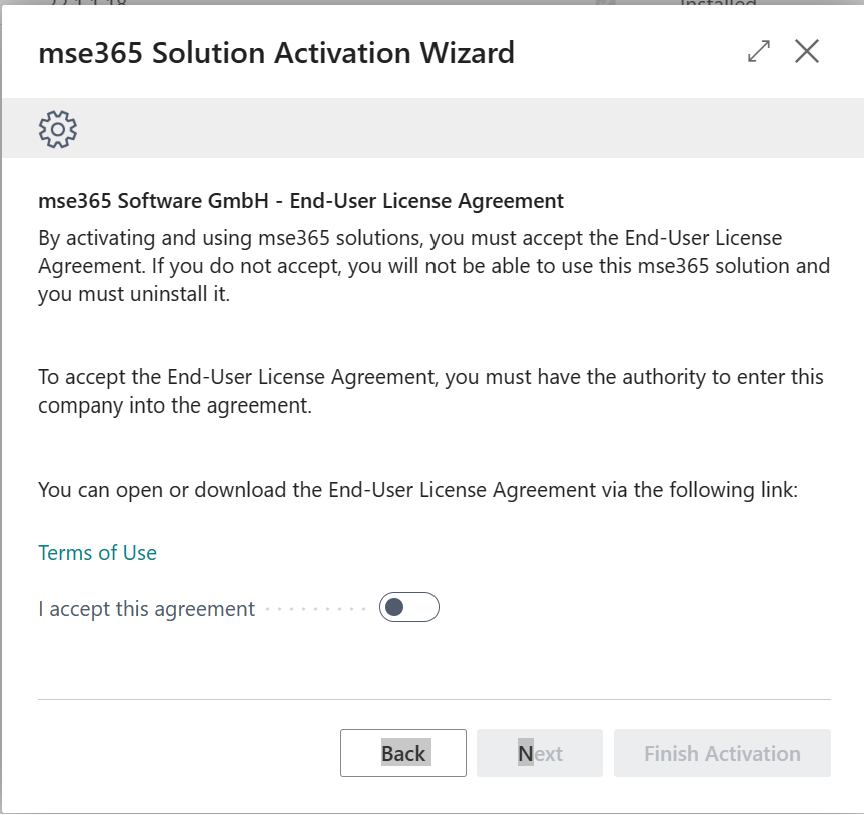
Task: Click the separator line above the wizard buttons
Action: (434, 699)
